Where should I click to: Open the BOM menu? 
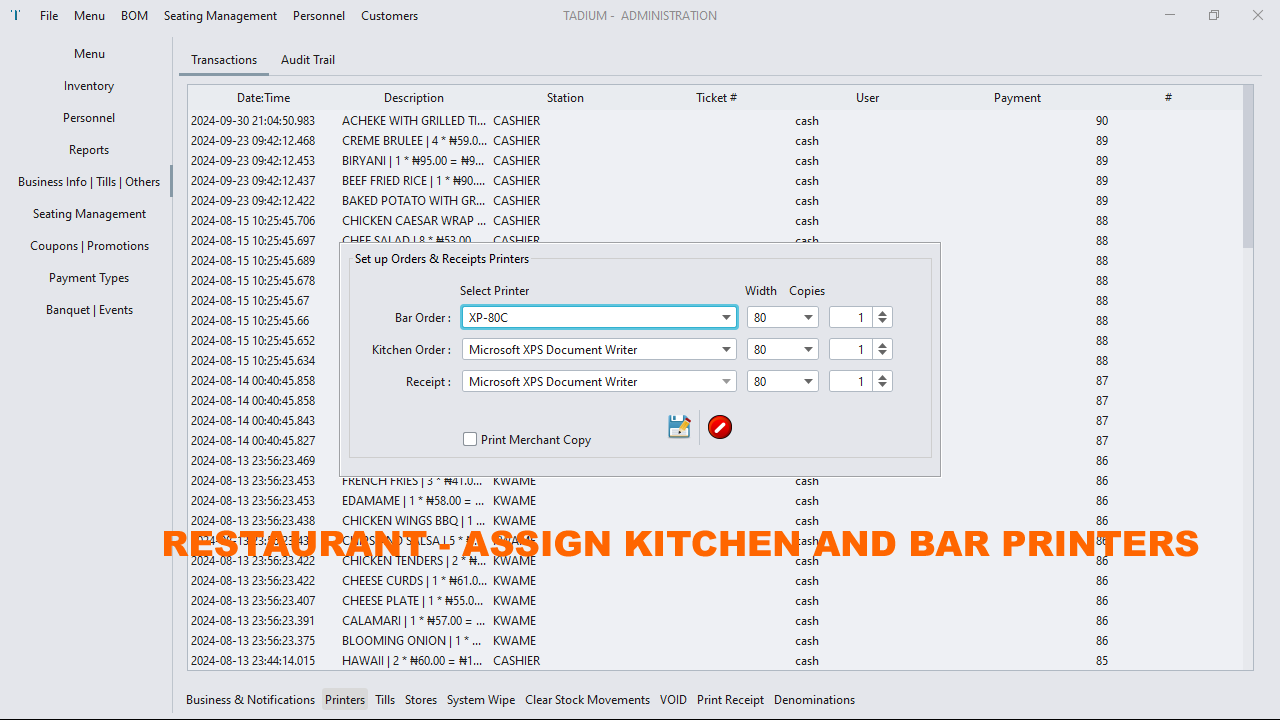click(x=134, y=16)
